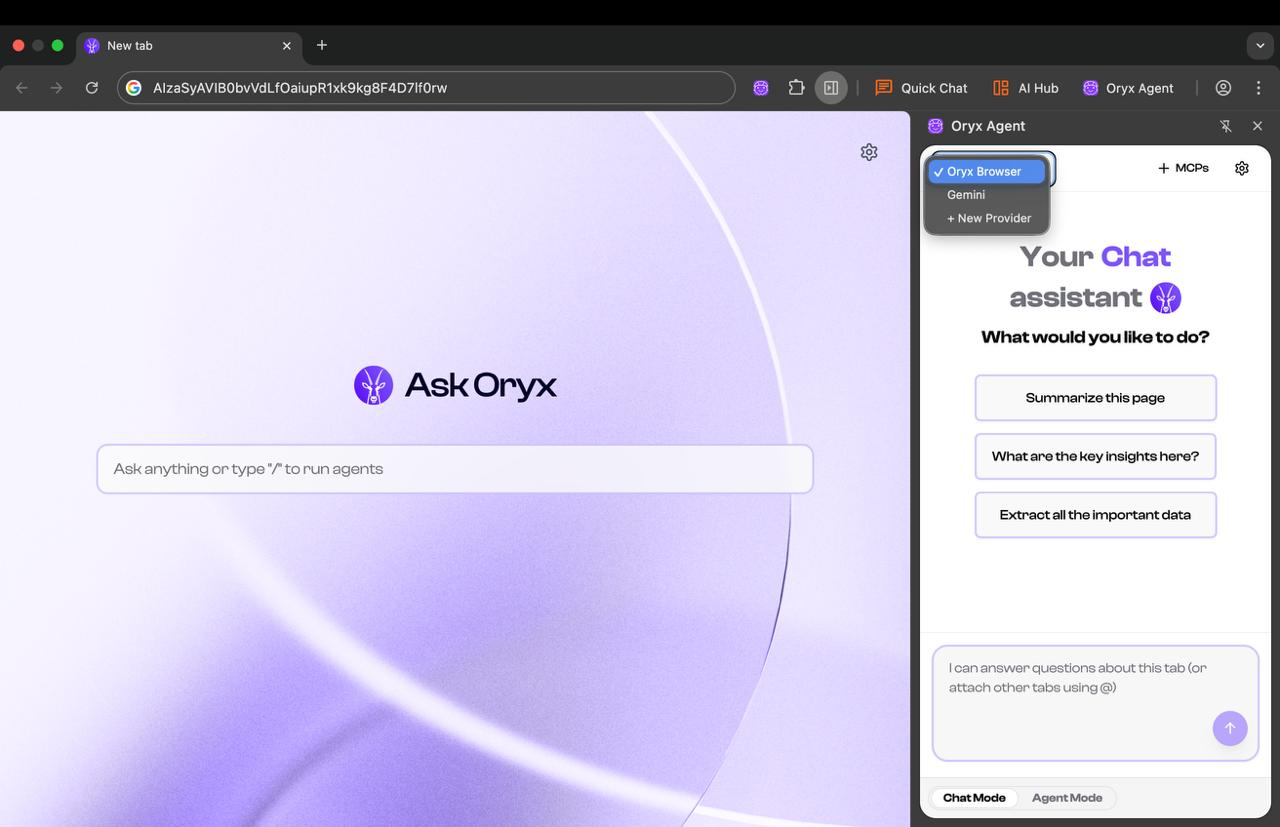This screenshot has height=827, width=1280.
Task: Click the browser back arrow
Action: click(22, 88)
